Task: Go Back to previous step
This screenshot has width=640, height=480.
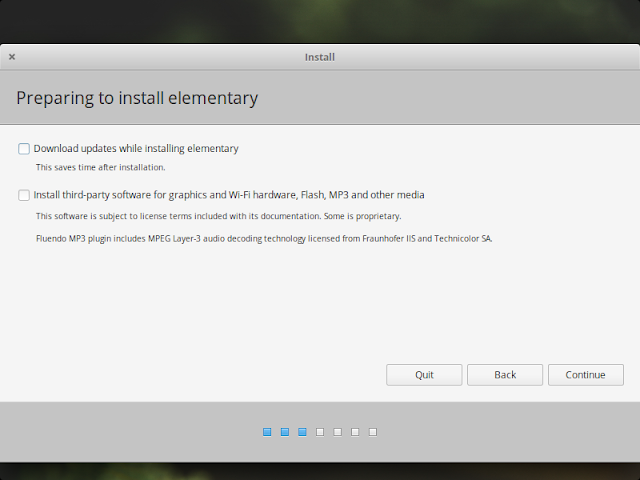Action: pyautogui.click(x=505, y=375)
